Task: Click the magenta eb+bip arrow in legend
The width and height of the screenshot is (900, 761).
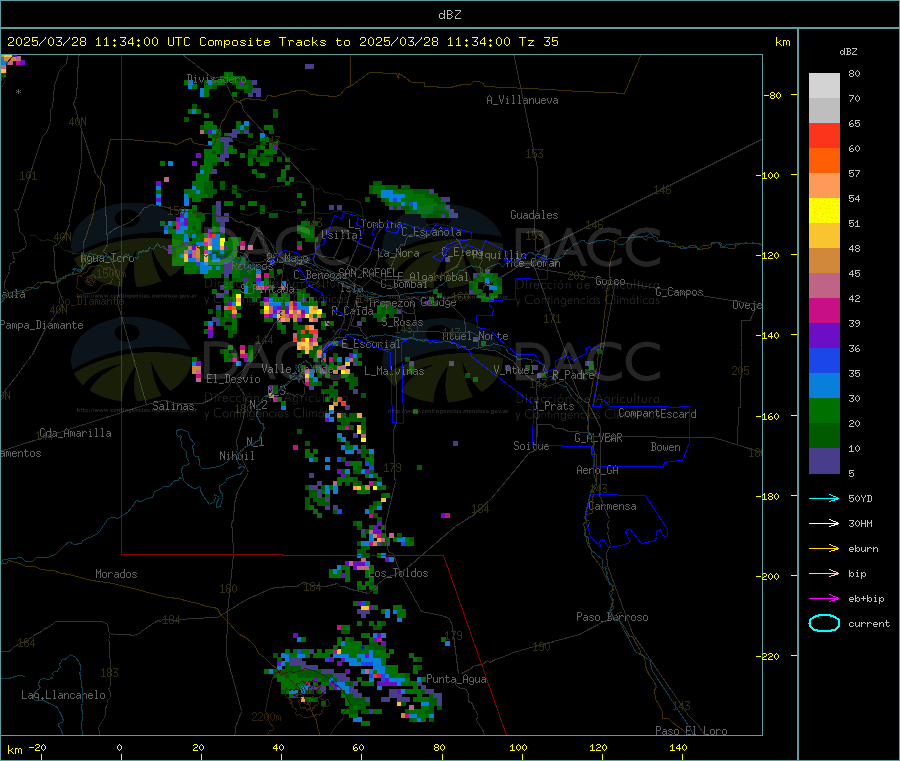Action: click(824, 598)
